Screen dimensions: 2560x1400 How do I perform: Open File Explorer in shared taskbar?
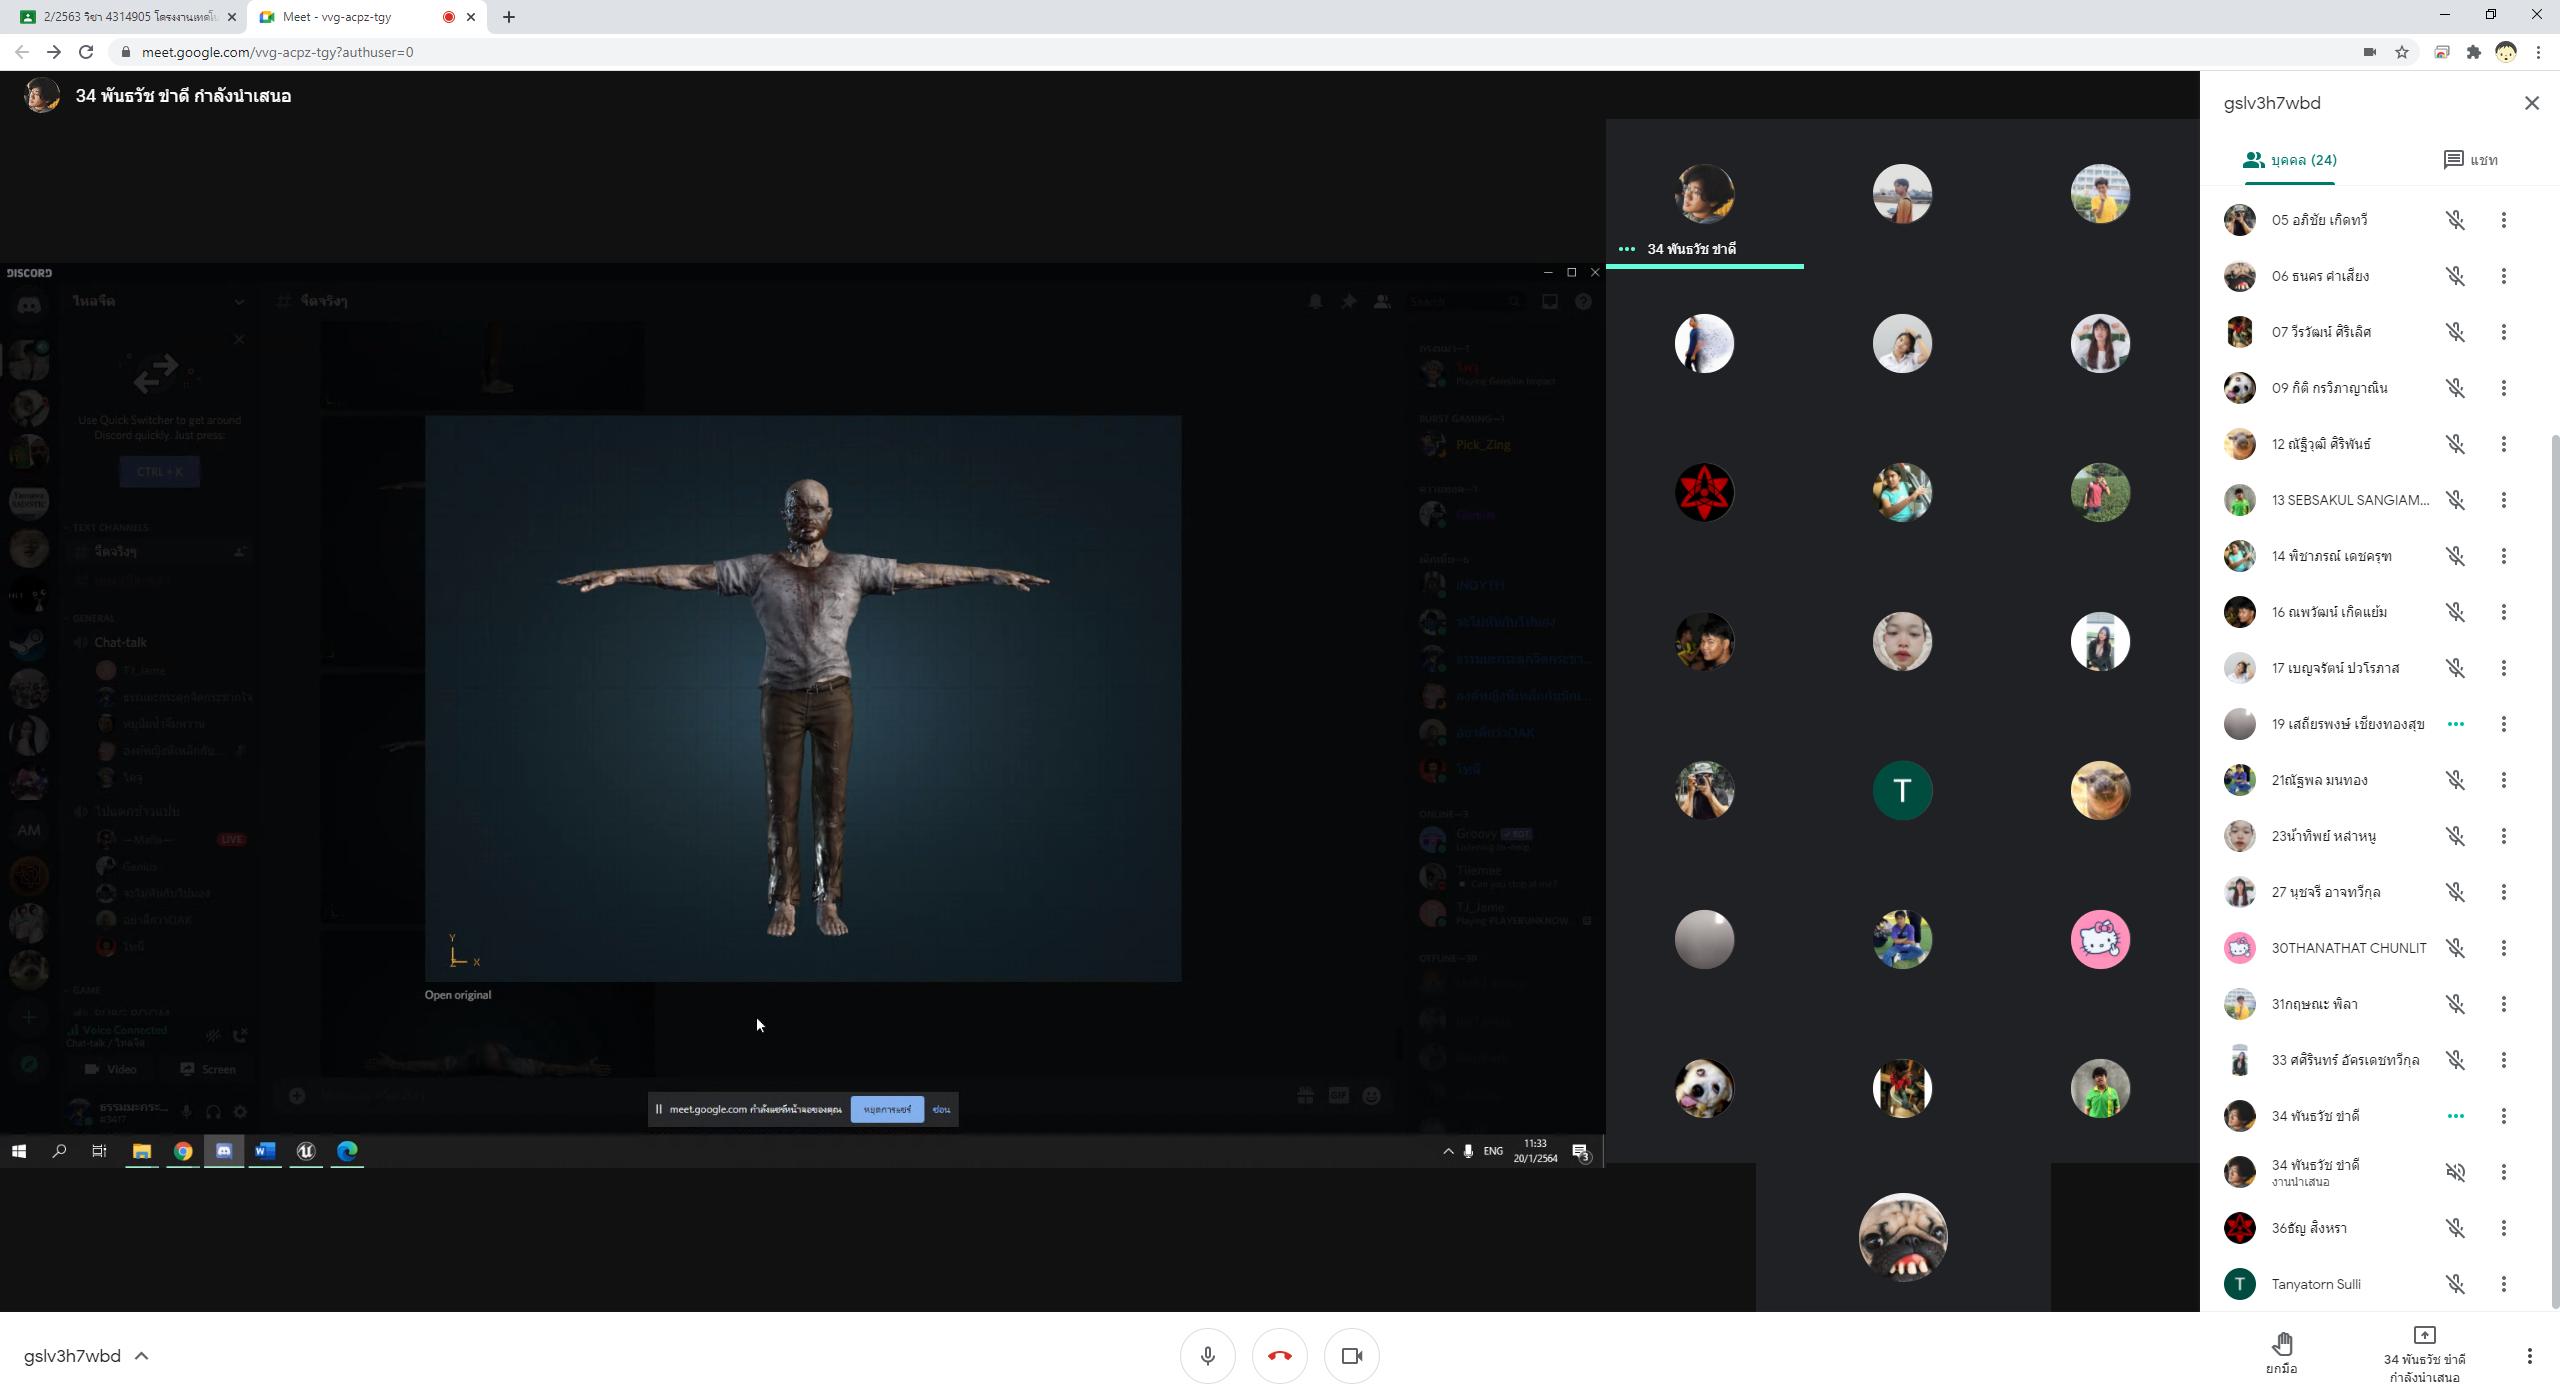click(x=141, y=1152)
